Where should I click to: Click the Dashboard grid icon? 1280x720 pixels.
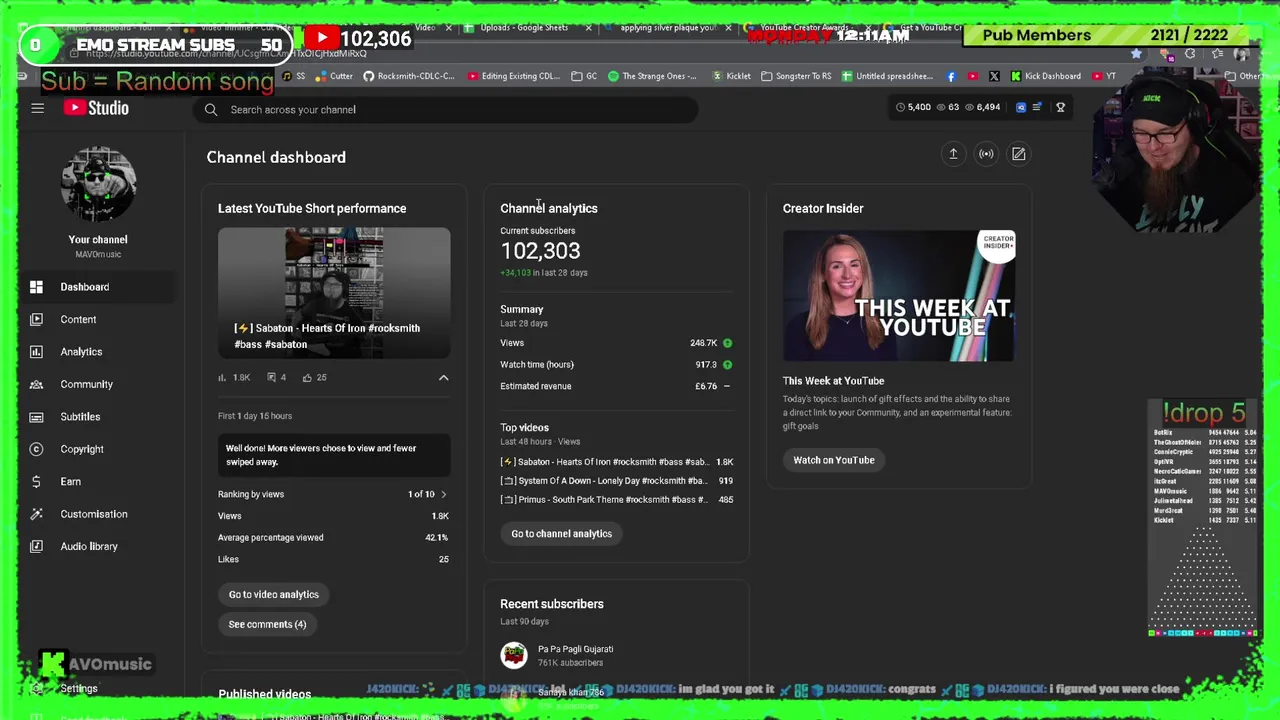(x=36, y=287)
